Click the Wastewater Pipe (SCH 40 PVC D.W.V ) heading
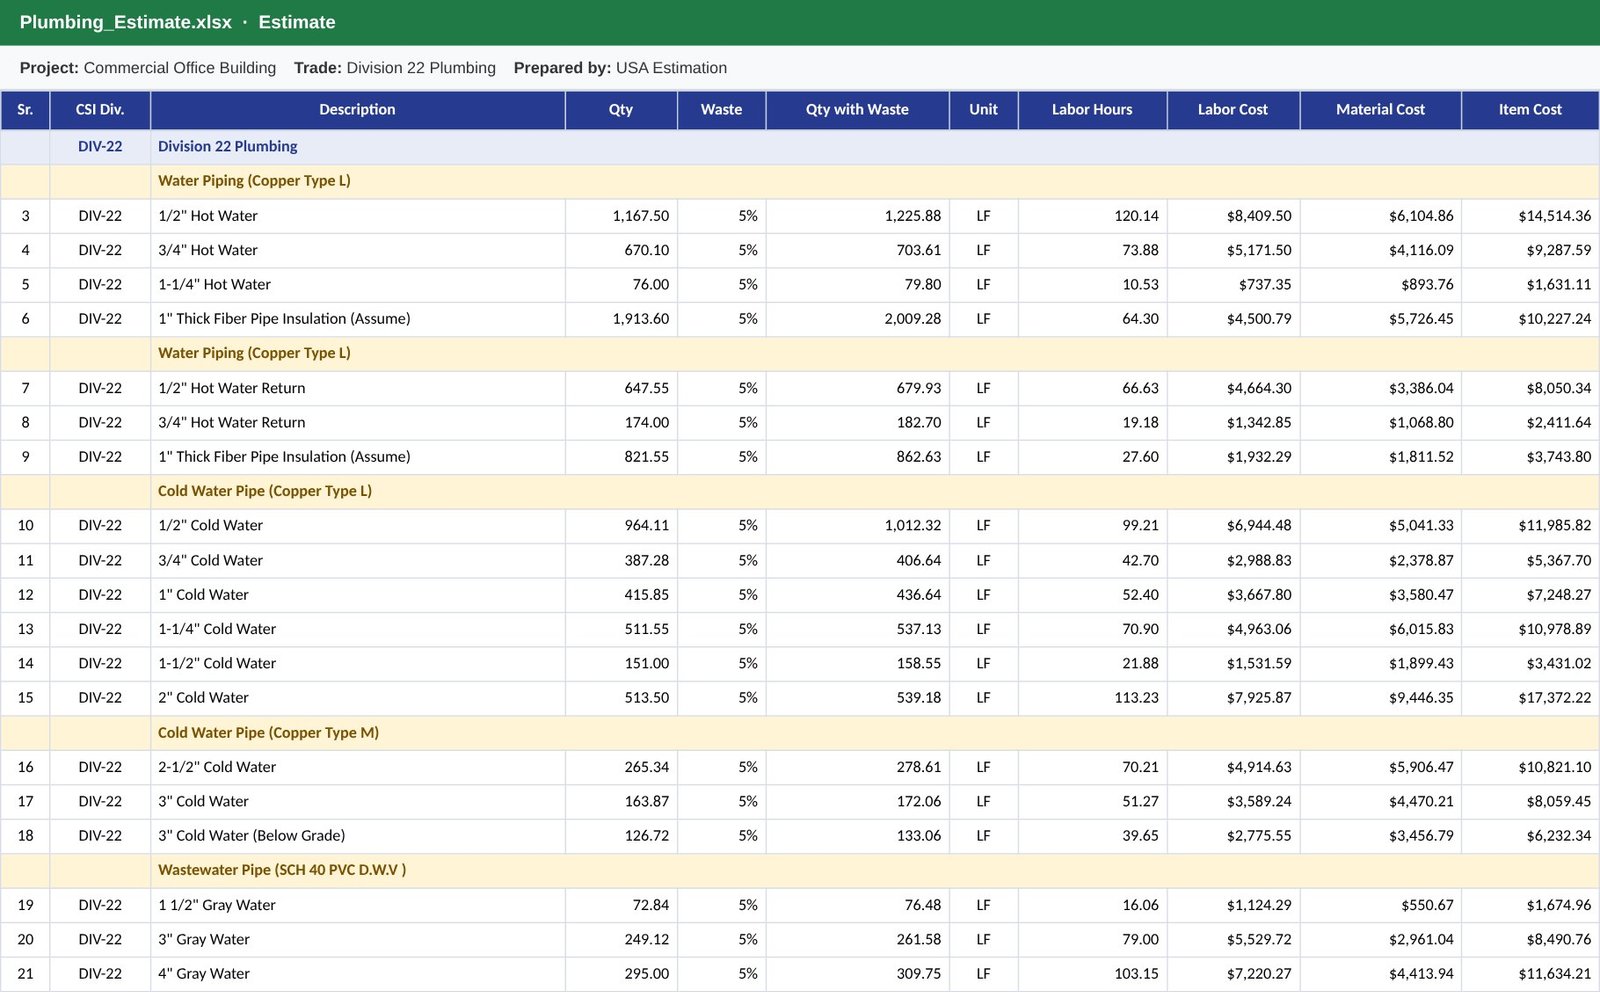 800,870
